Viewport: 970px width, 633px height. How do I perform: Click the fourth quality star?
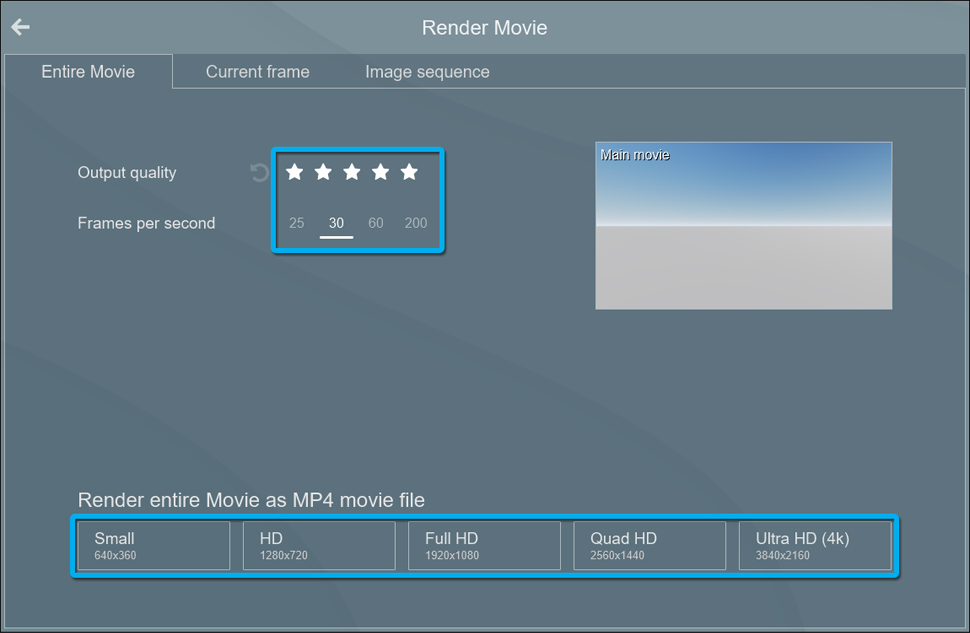(381, 172)
